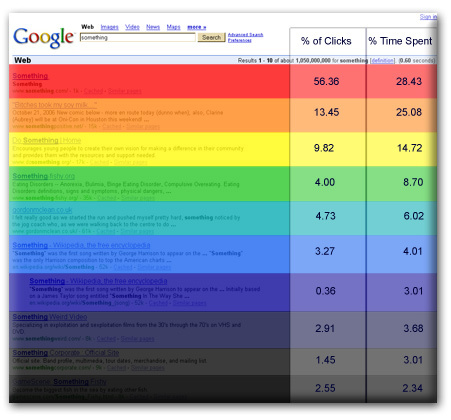The width and height of the screenshot is (451, 420).
Task: Open the first result titled 'Something'
Action: pyautogui.click(x=30, y=76)
